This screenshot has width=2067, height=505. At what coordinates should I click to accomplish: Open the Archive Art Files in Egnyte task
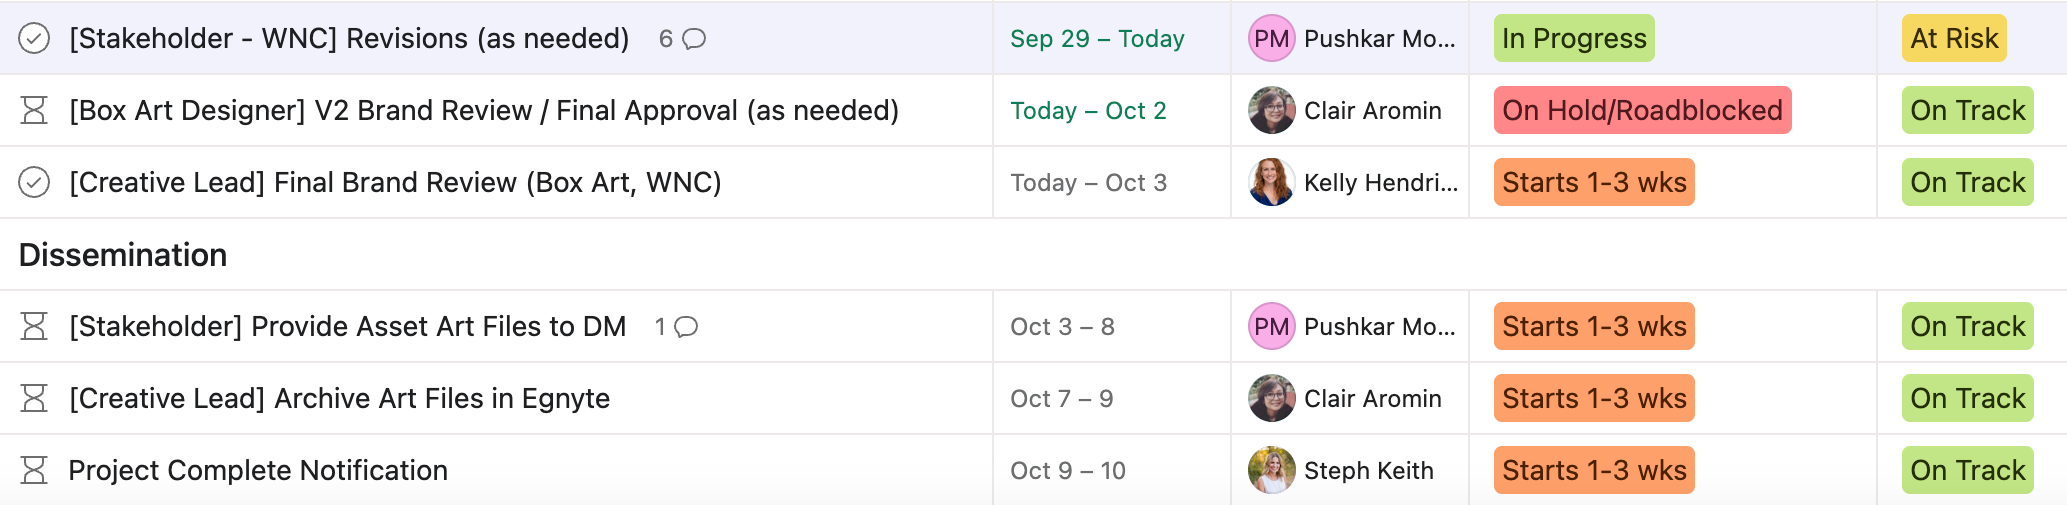click(x=339, y=399)
